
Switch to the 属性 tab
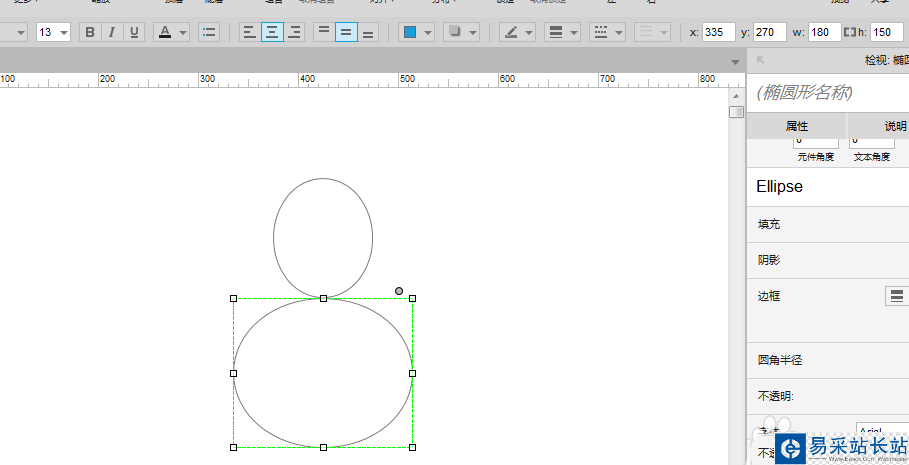tap(796, 126)
